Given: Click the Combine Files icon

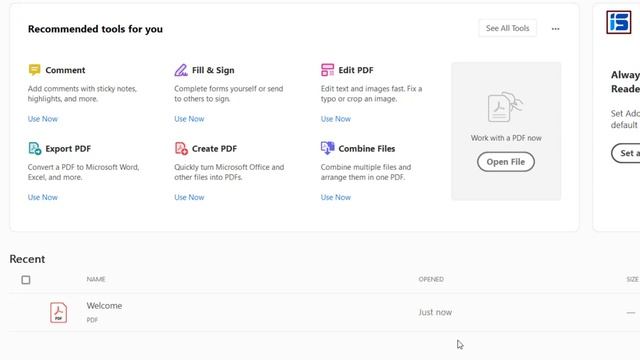Looking at the screenshot, I should pos(327,148).
